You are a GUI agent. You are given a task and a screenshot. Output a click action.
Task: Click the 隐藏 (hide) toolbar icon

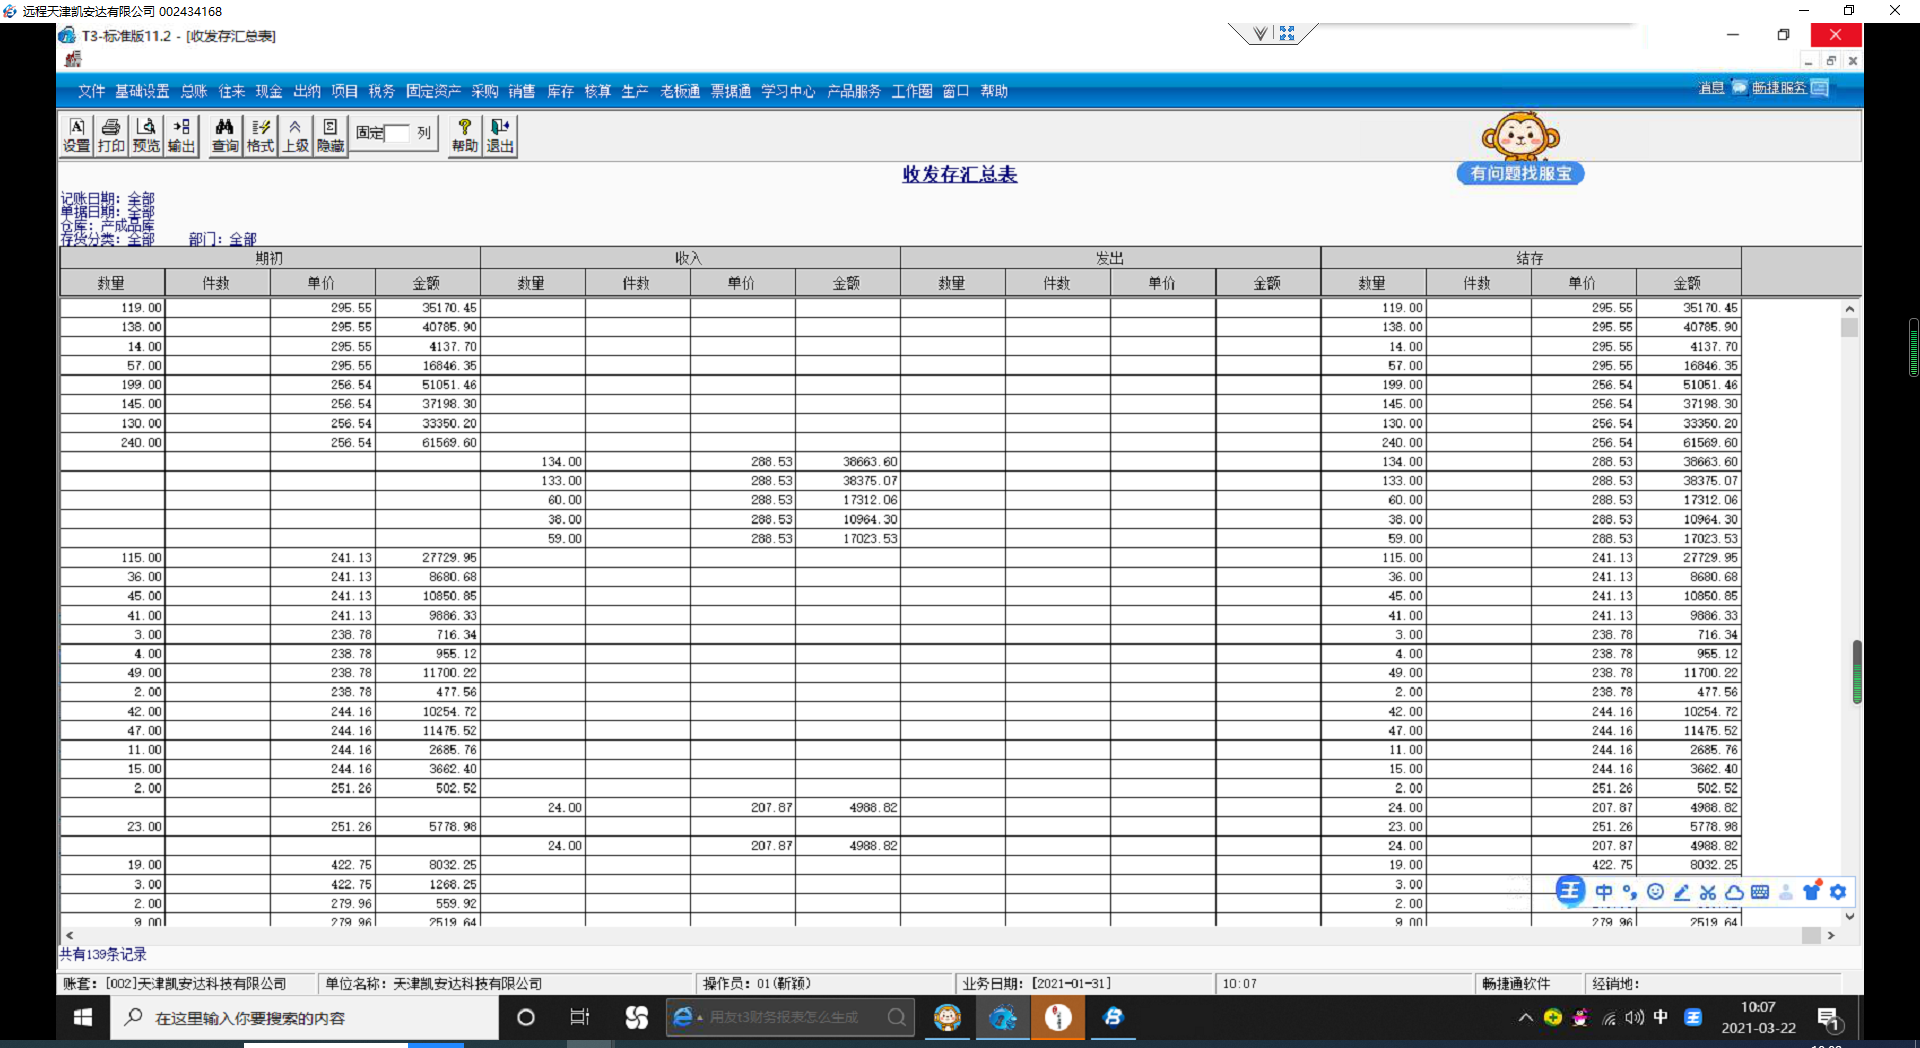pyautogui.click(x=330, y=135)
